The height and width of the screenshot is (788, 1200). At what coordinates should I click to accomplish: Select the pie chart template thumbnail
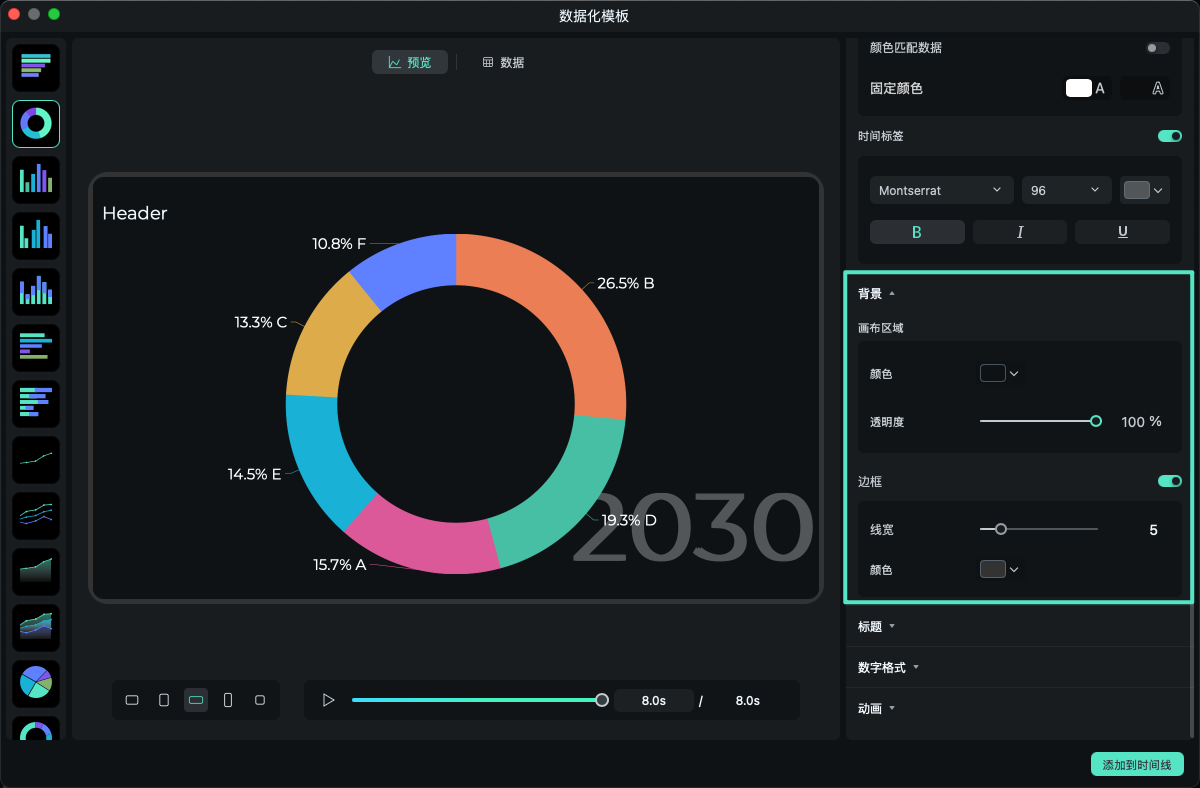click(x=36, y=683)
